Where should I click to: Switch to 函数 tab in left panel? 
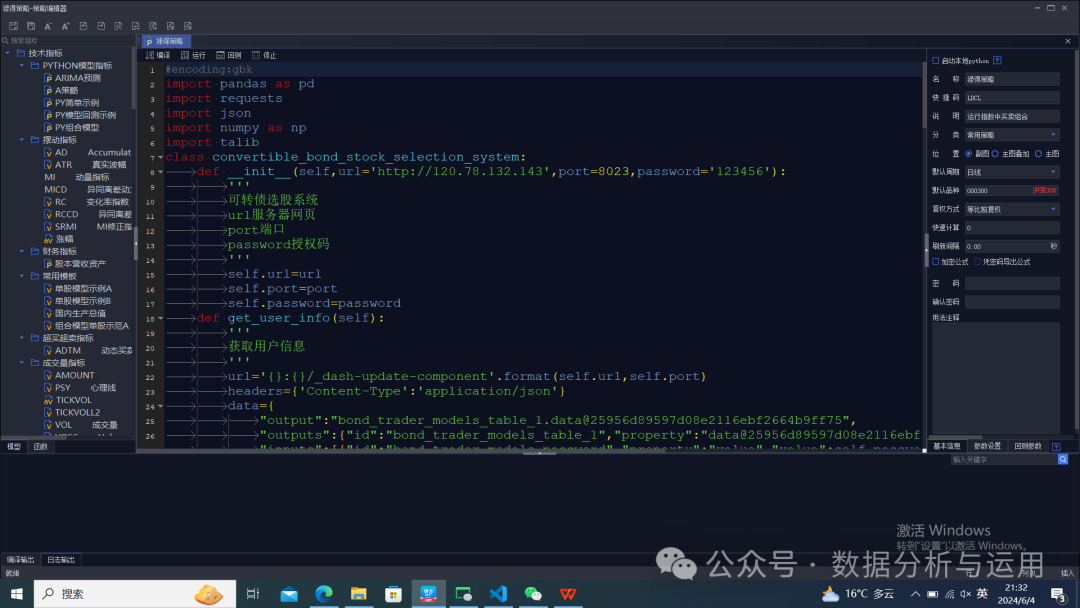coord(41,446)
